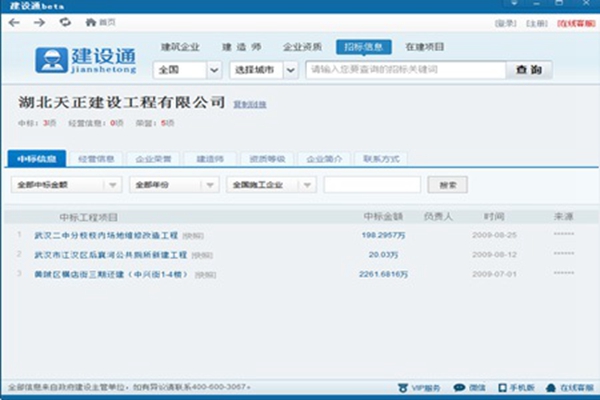This screenshot has width=600, height=400.
Task: Open the 全部中标金额 filter dropdown
Action: (67, 185)
